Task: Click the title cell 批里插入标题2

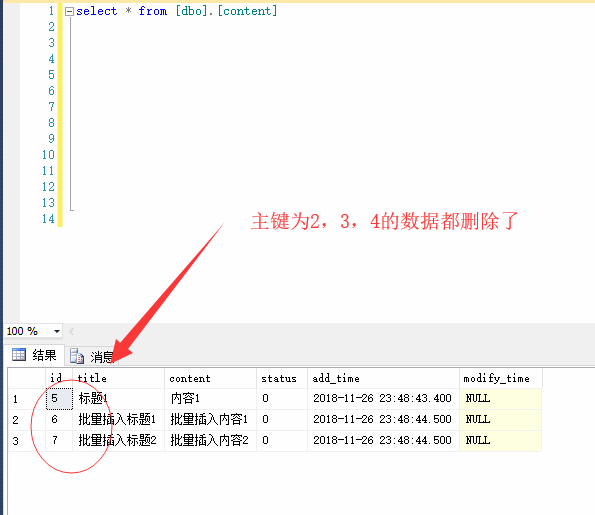Action: coord(118,440)
